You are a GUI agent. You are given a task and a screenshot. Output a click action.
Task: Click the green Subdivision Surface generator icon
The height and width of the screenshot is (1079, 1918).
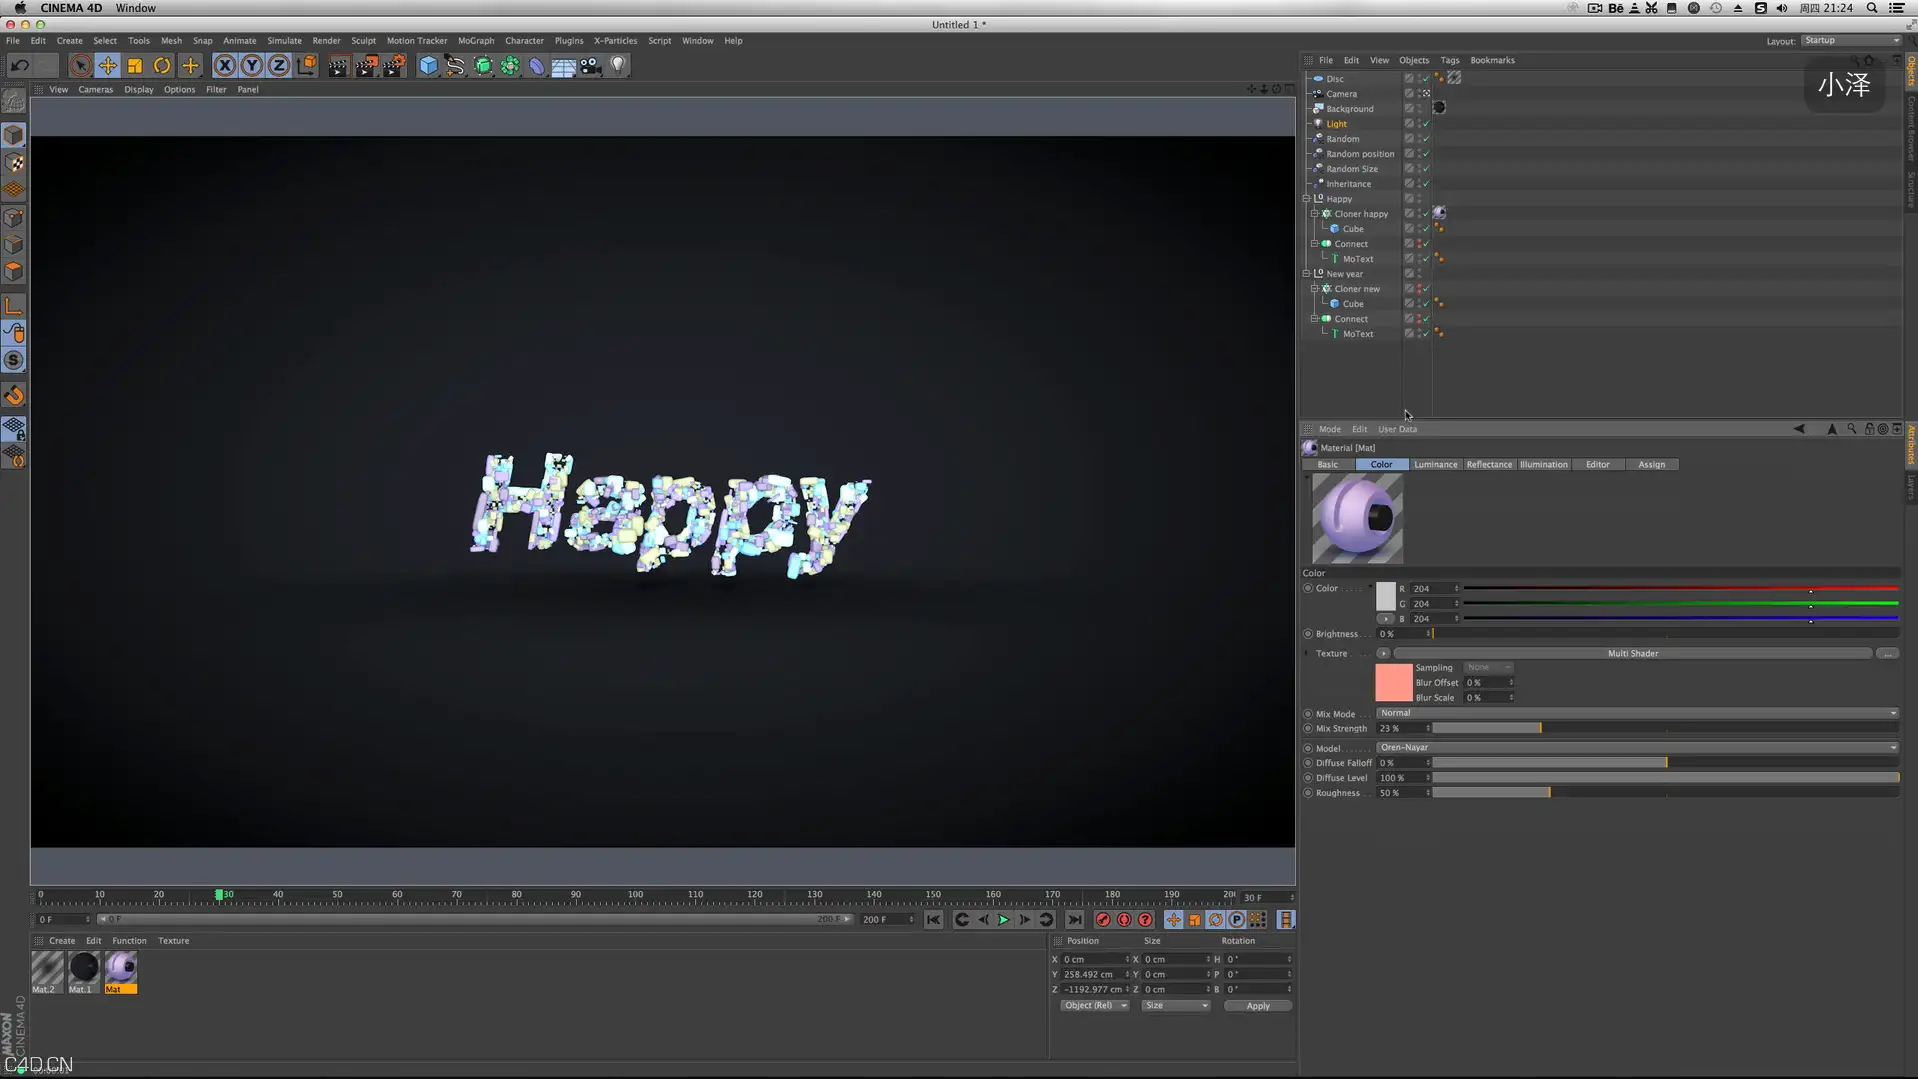point(483,66)
